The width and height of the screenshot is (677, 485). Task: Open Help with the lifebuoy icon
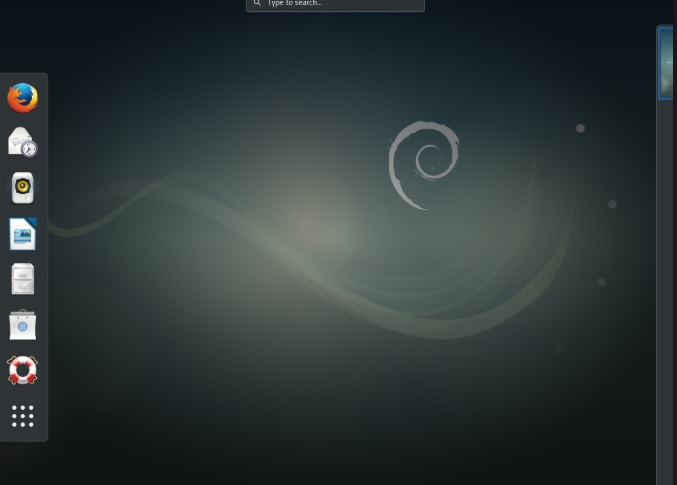point(22,370)
